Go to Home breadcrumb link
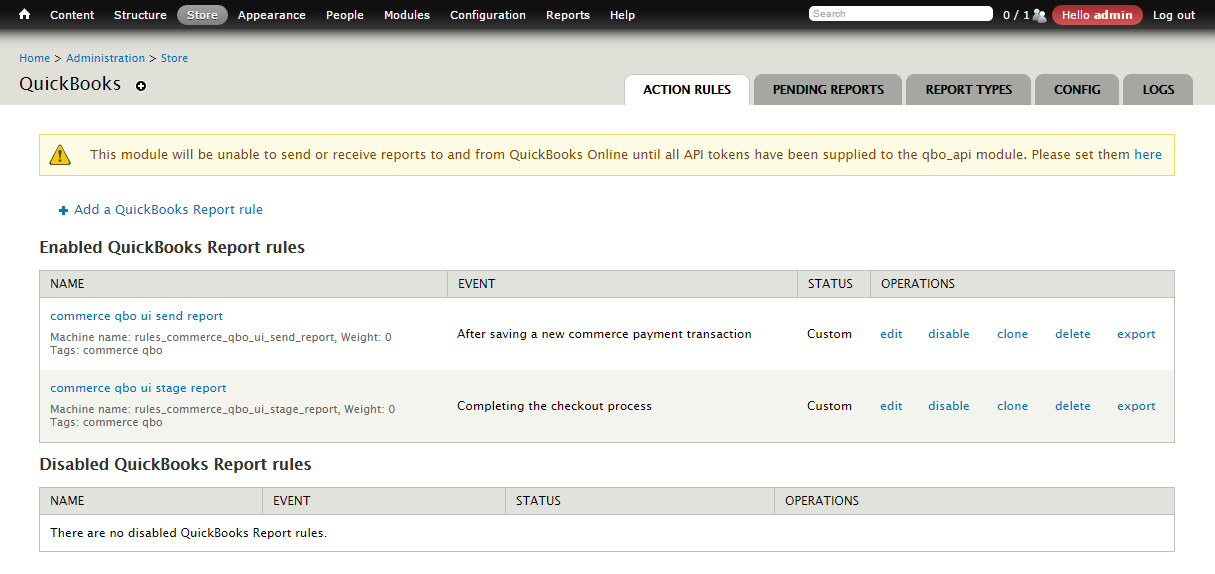Screen dimensions: 1215x574 point(34,58)
